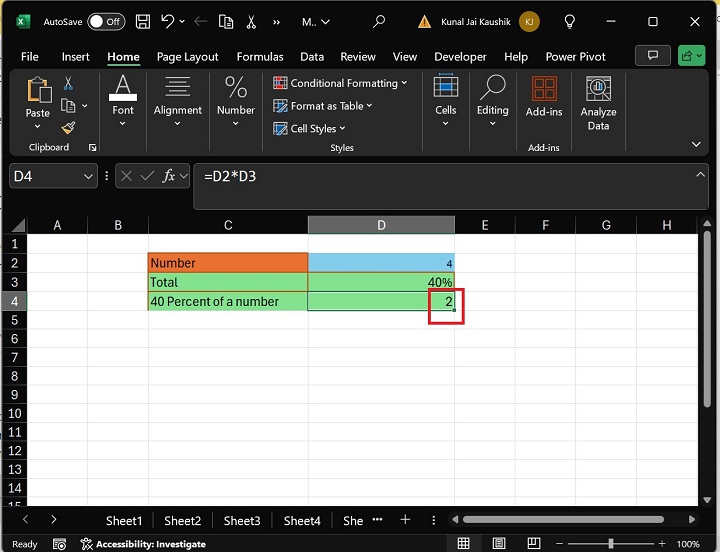Open the search magnifier in title bar

[379, 21]
